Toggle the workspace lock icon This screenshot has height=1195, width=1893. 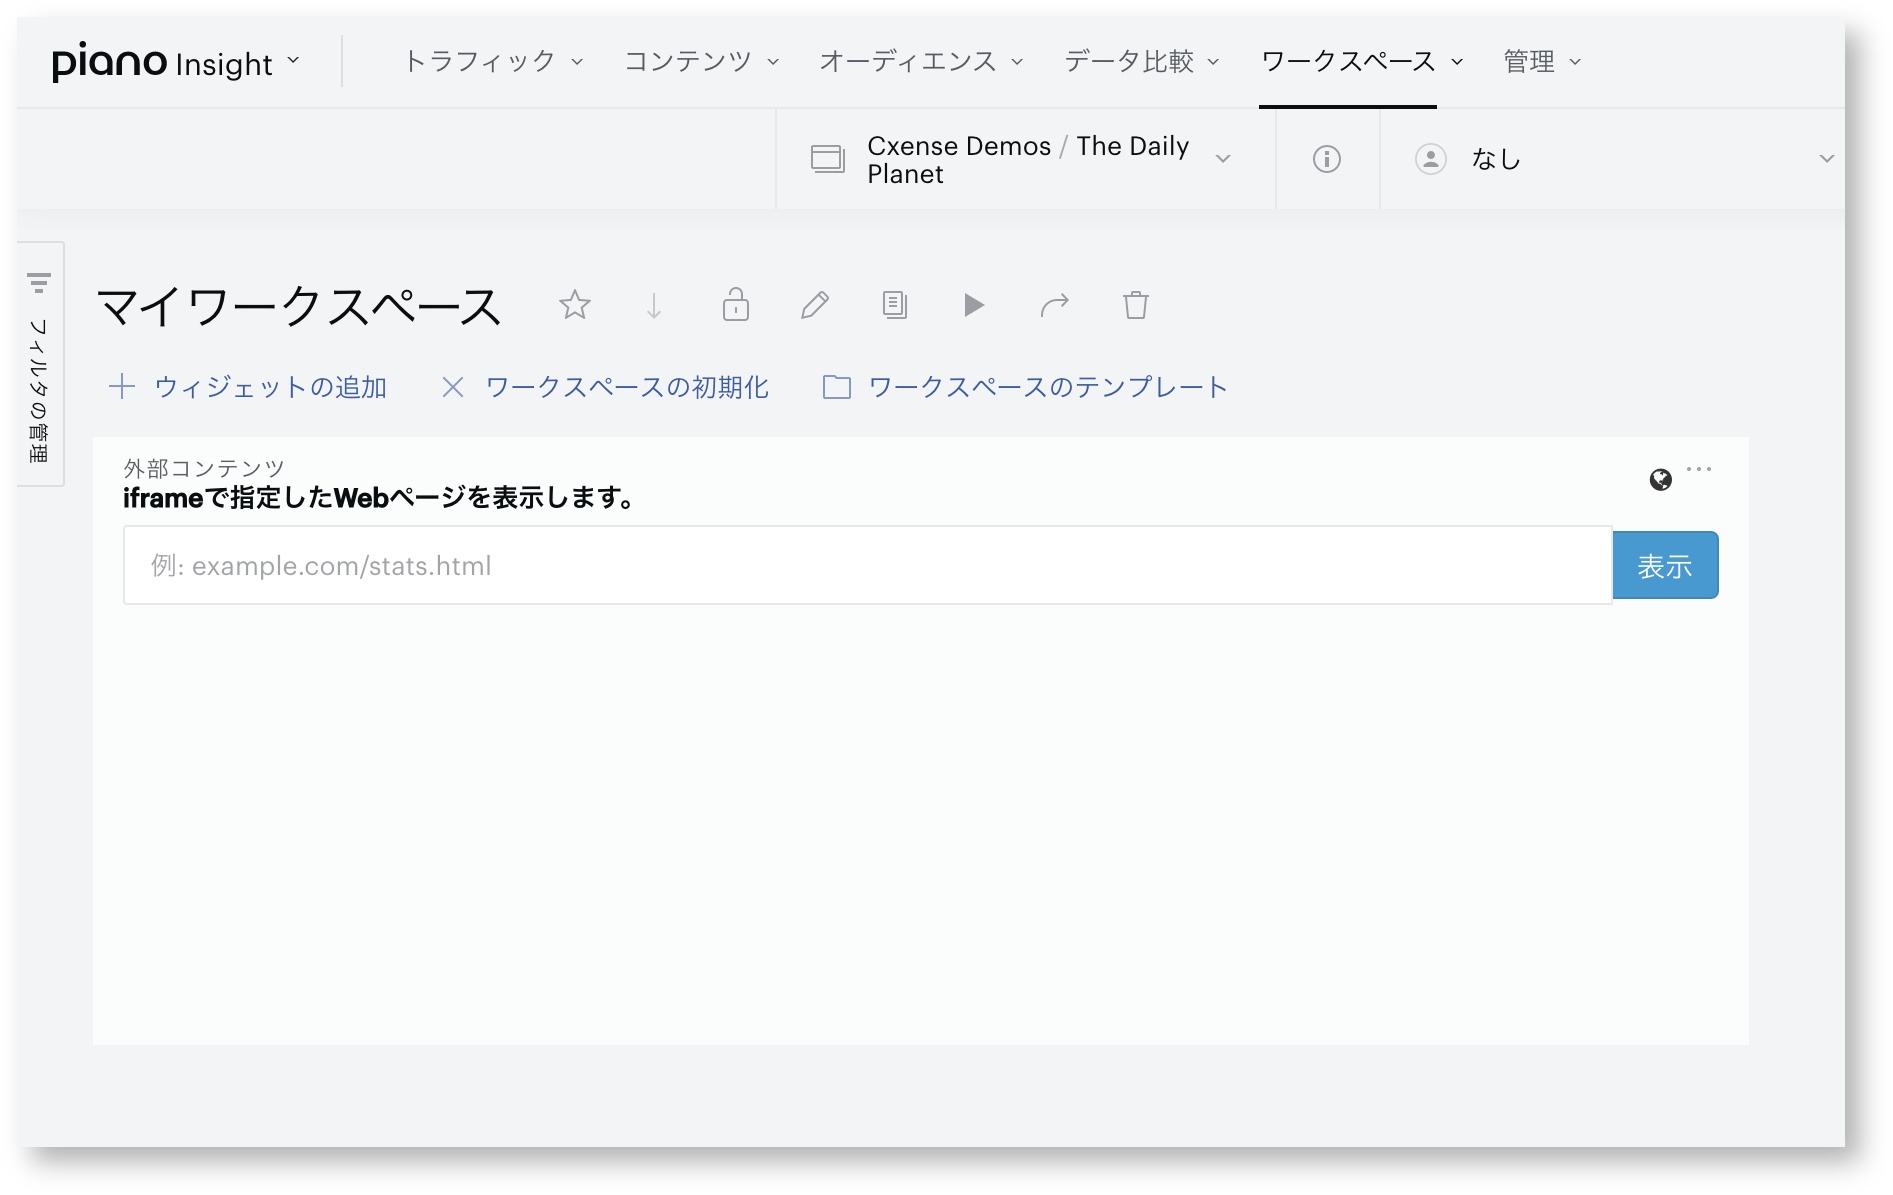pyautogui.click(x=736, y=305)
